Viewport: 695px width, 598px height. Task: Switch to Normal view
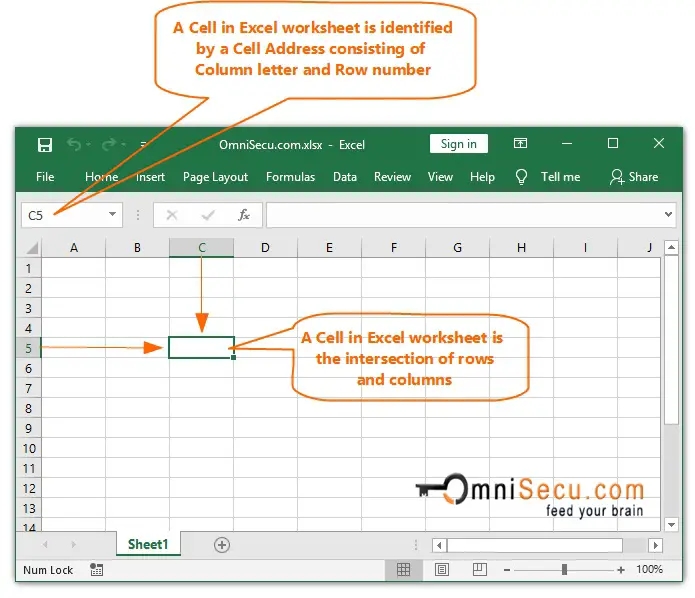tap(403, 569)
